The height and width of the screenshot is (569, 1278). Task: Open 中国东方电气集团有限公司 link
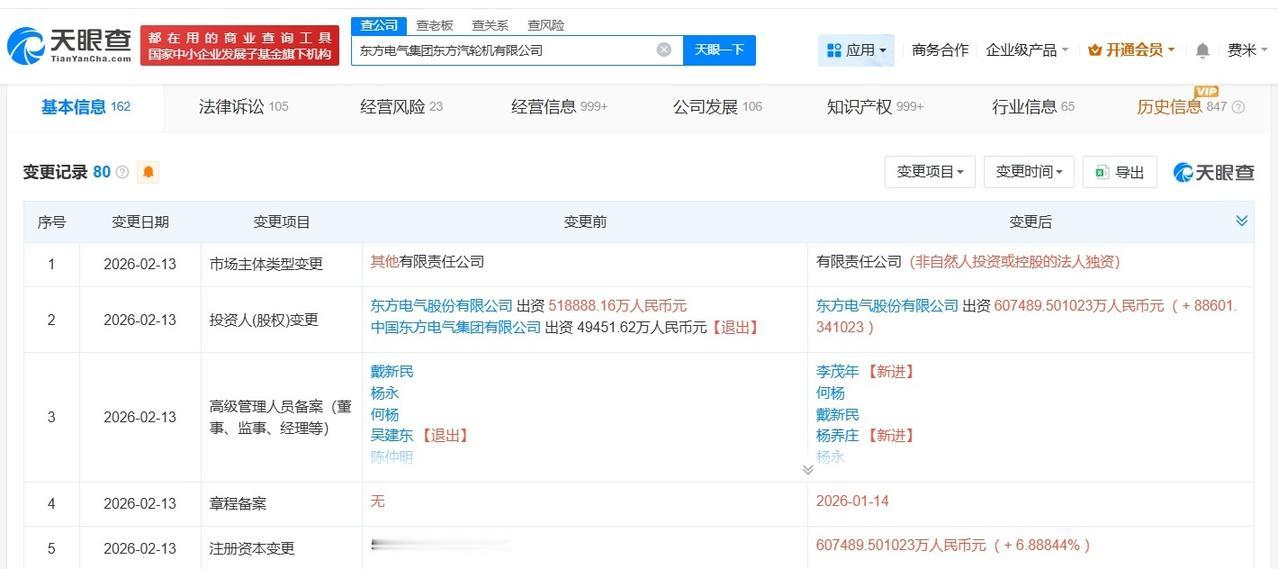click(456, 327)
